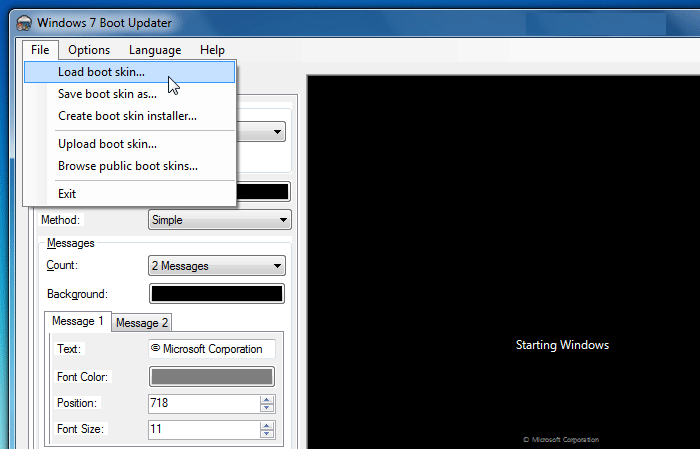The image size is (700, 449).
Task: Click the Font Size: label
Action: pos(80,429)
